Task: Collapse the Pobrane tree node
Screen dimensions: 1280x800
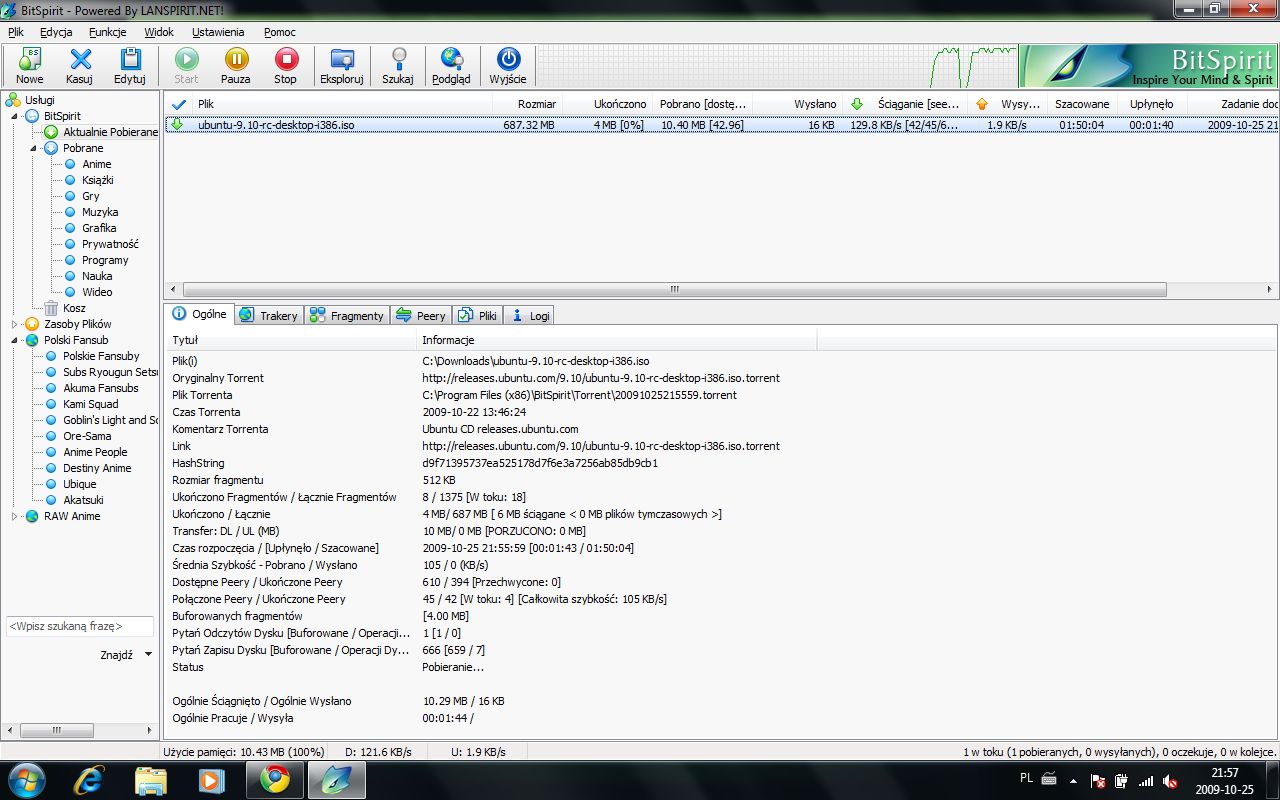Action: [34, 148]
